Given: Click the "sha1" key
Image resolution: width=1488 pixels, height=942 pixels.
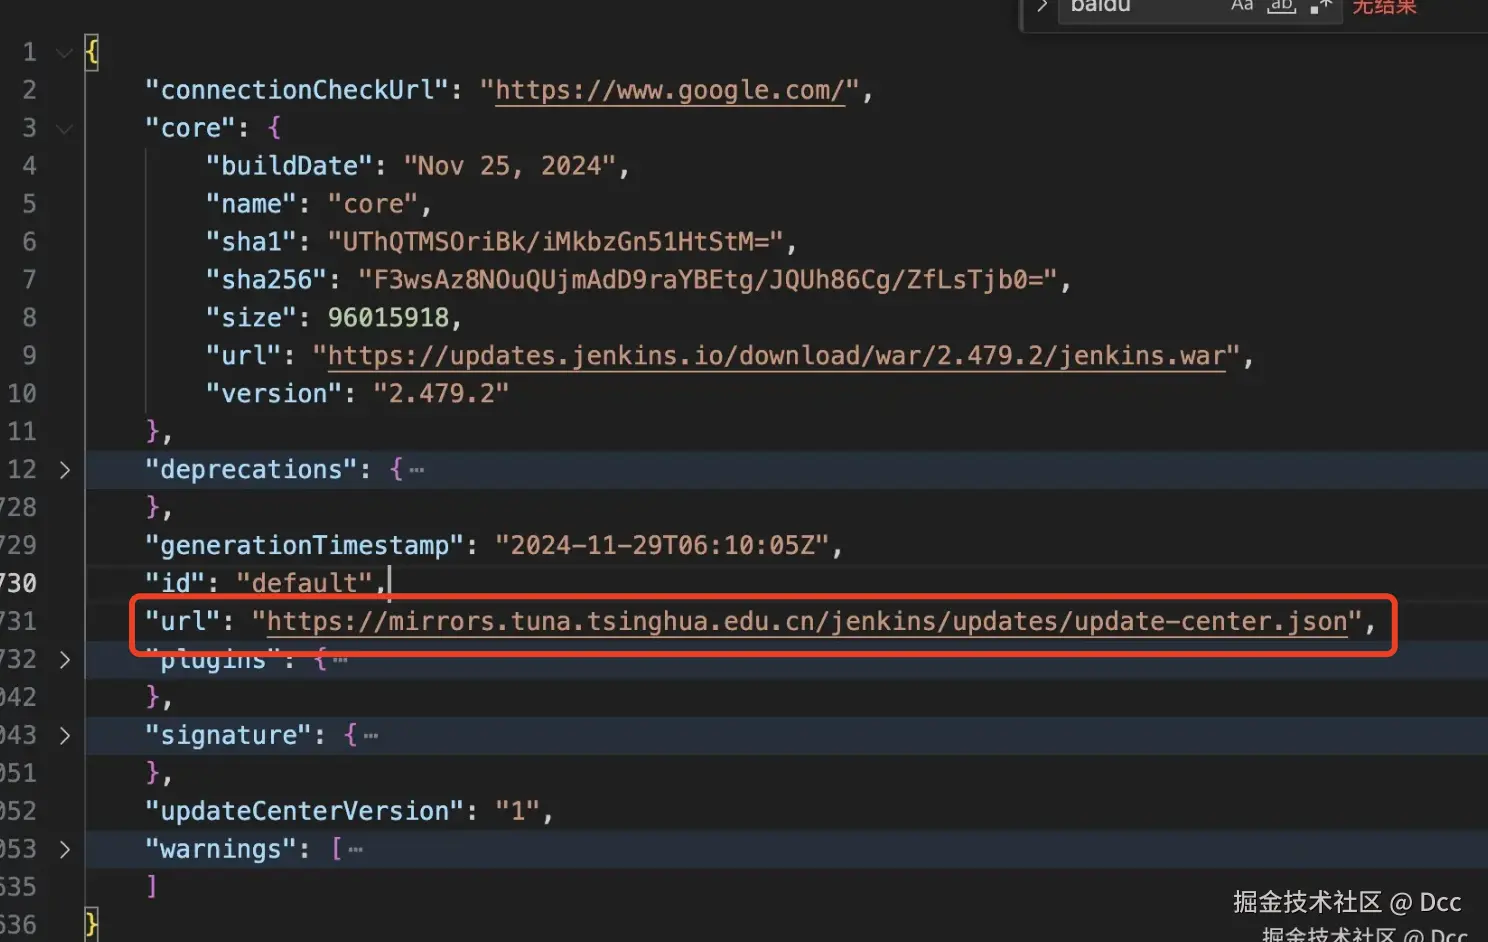Looking at the screenshot, I should click(x=251, y=242).
